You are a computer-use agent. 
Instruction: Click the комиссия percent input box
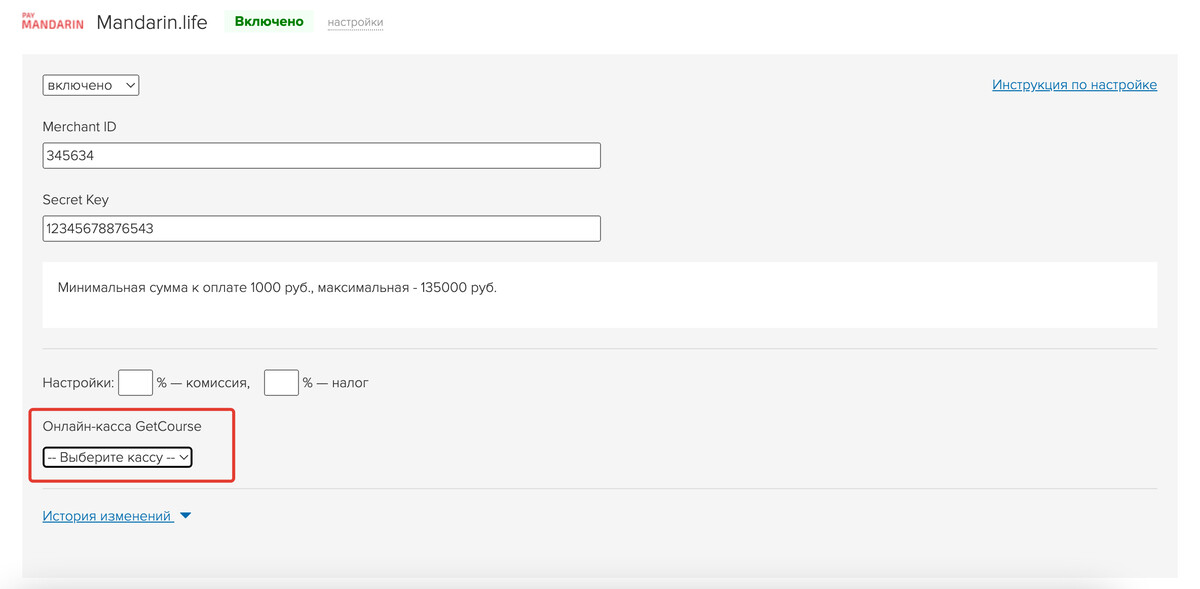click(135, 382)
